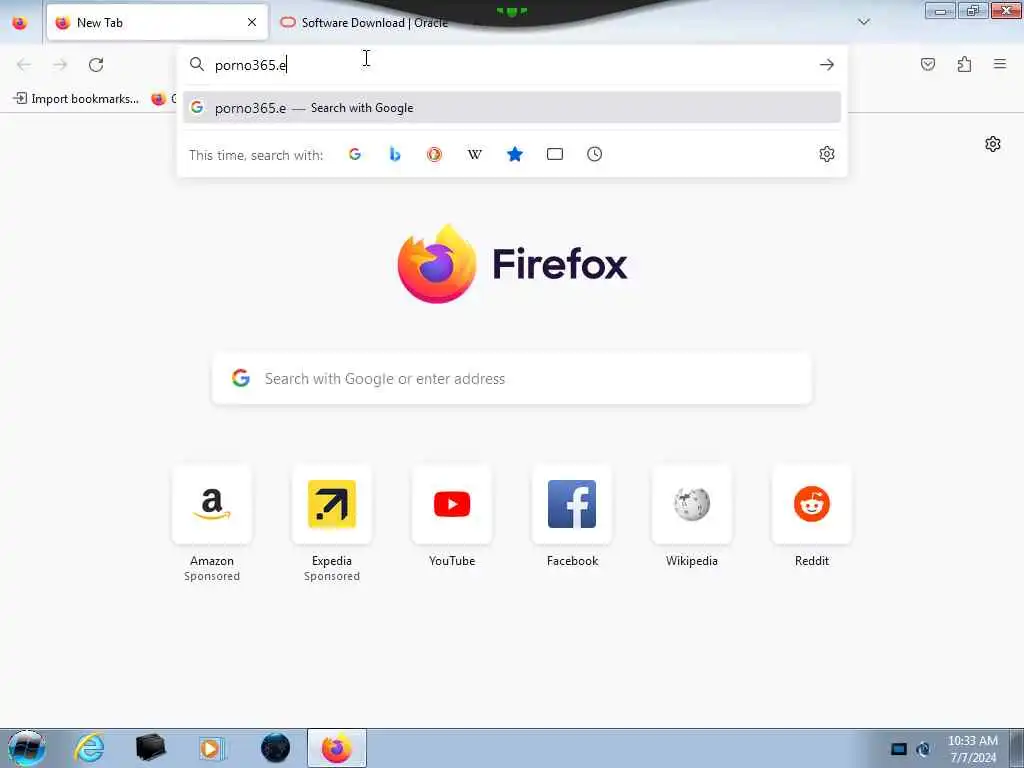Open Save to Pocket
This screenshot has width=1024, height=768.
[928, 64]
